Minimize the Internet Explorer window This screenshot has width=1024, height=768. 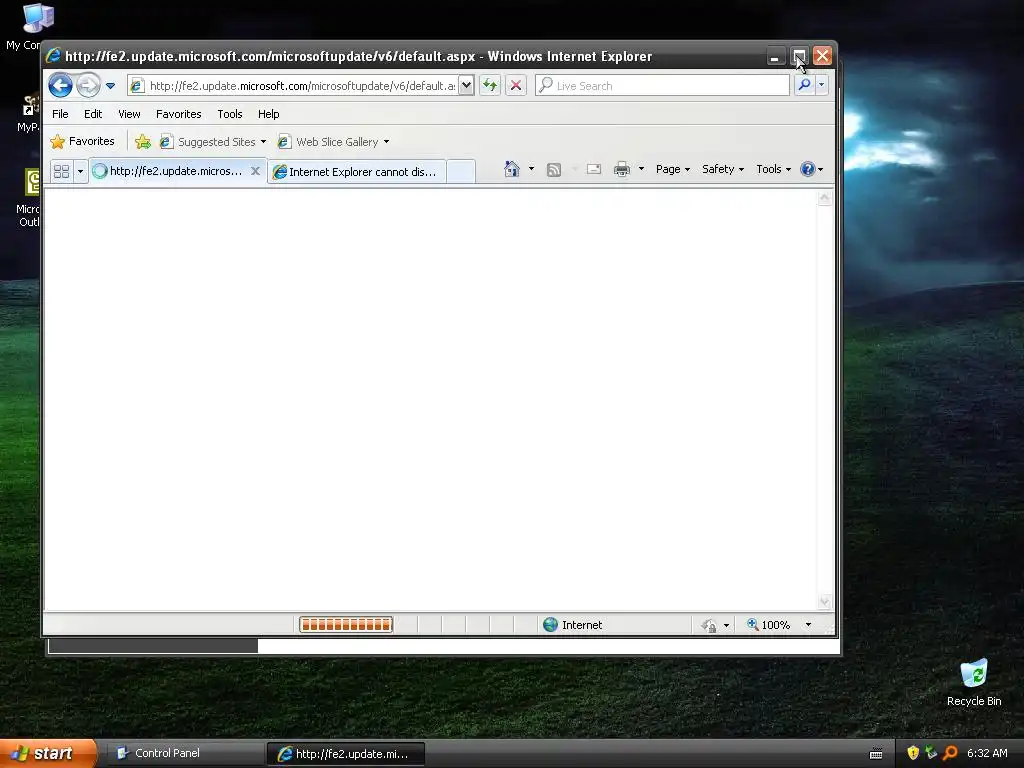pyautogui.click(x=775, y=57)
